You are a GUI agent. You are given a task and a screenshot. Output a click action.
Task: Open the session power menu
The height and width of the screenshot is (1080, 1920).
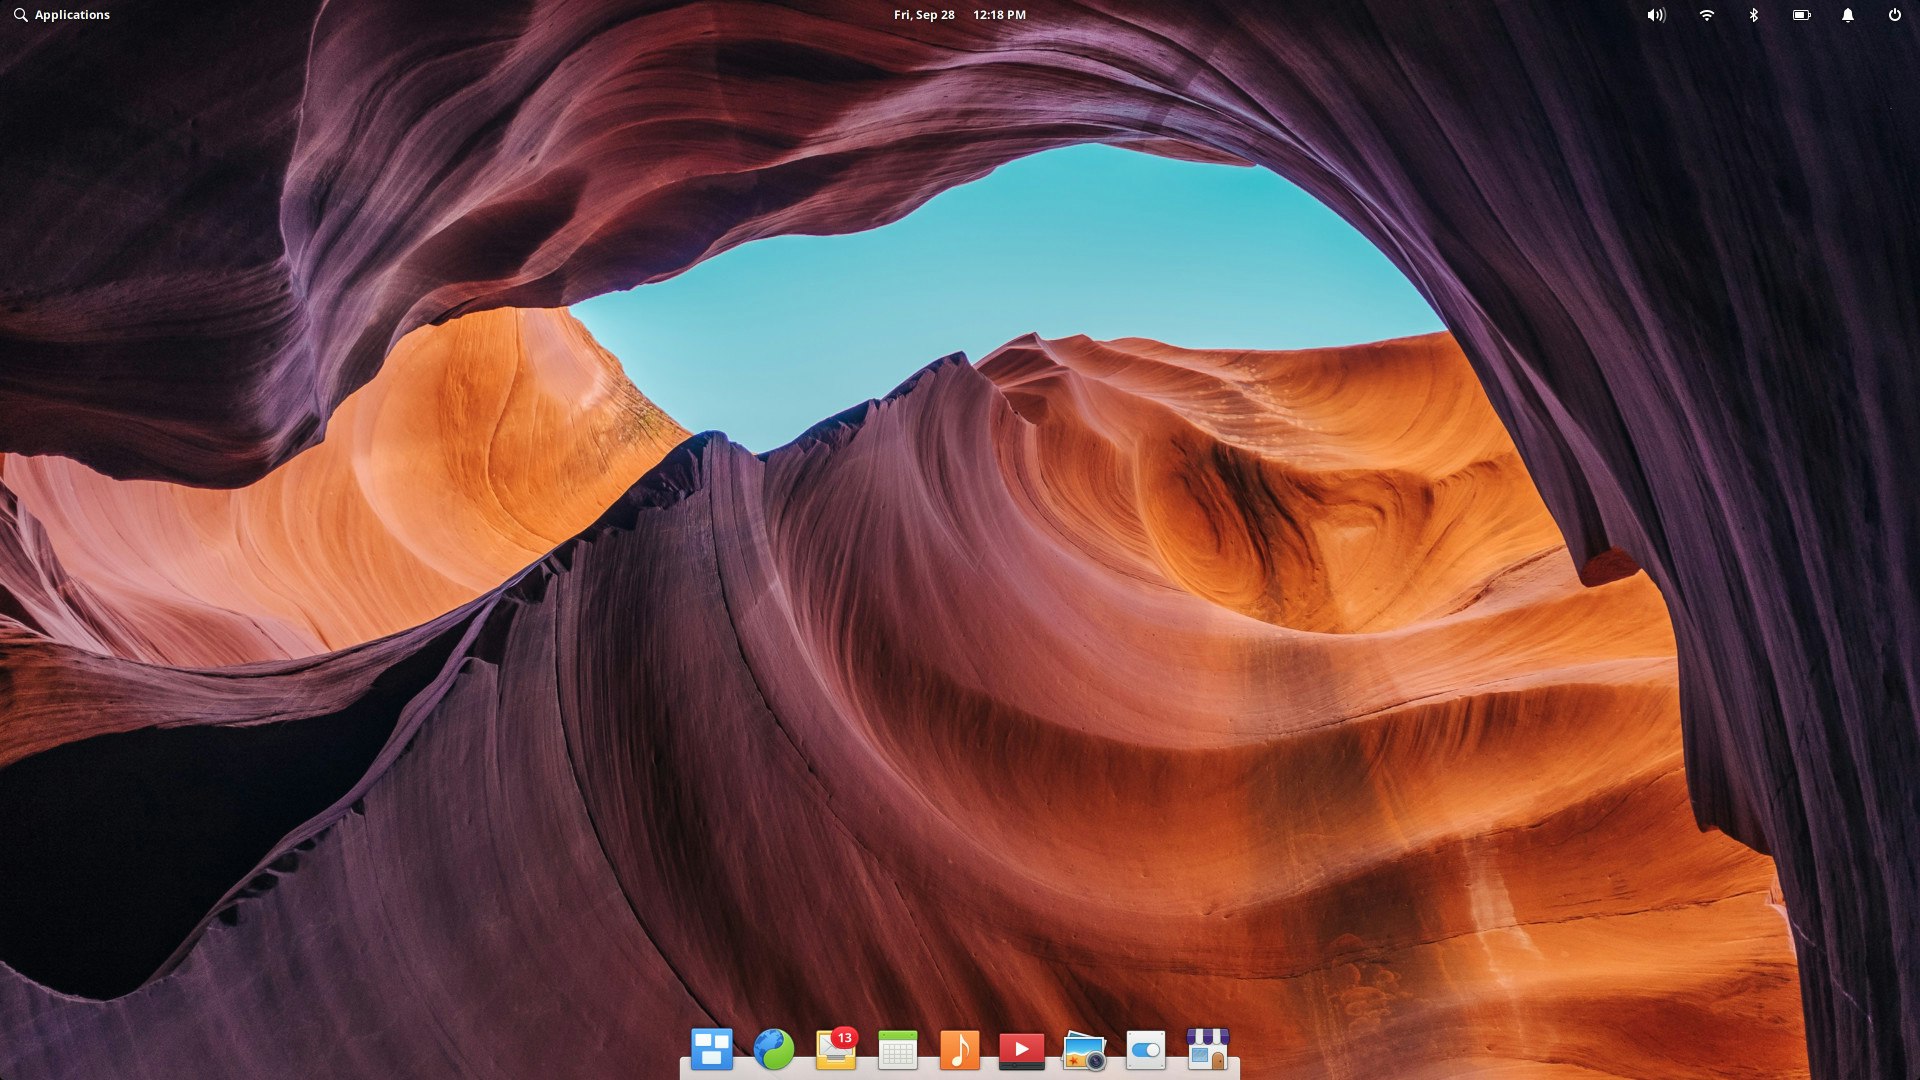(x=1895, y=14)
